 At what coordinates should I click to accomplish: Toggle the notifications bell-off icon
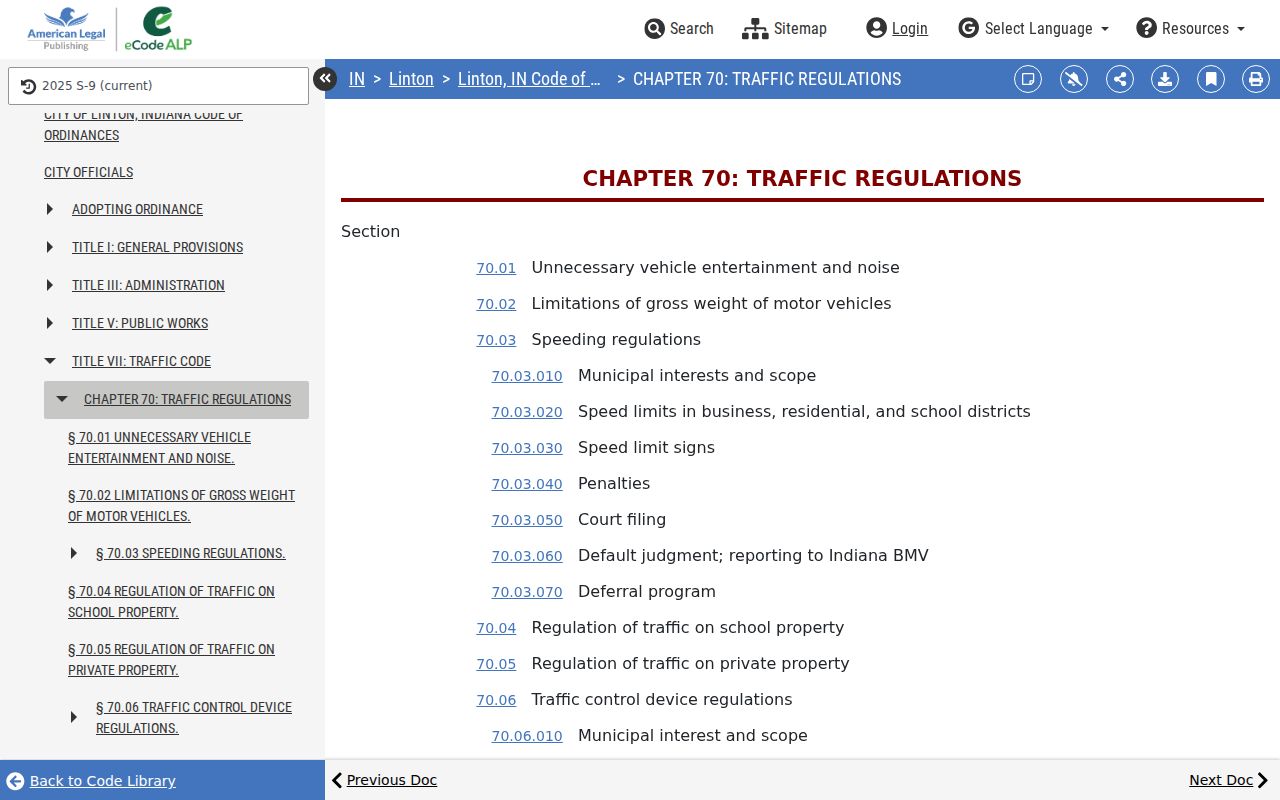pos(1074,79)
